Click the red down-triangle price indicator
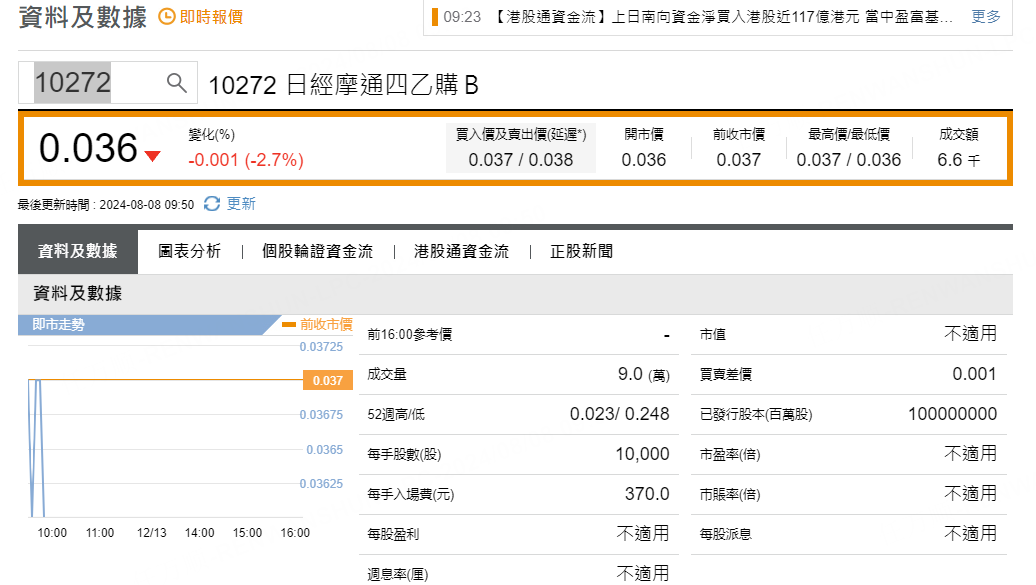 [153, 156]
